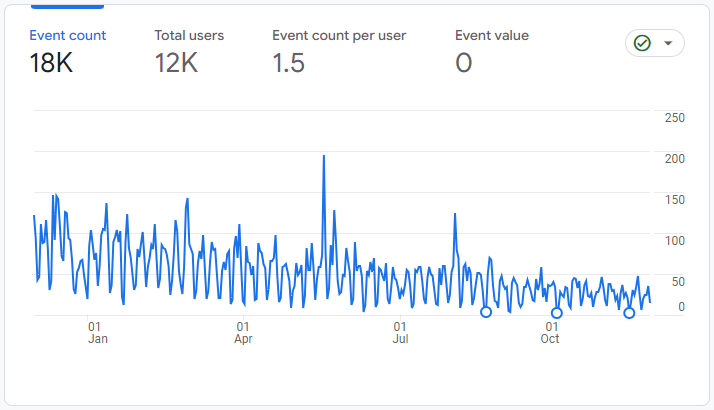Image resolution: width=714 pixels, height=410 pixels.
Task: Click the 01 Oct axis label
Action: tap(550, 333)
